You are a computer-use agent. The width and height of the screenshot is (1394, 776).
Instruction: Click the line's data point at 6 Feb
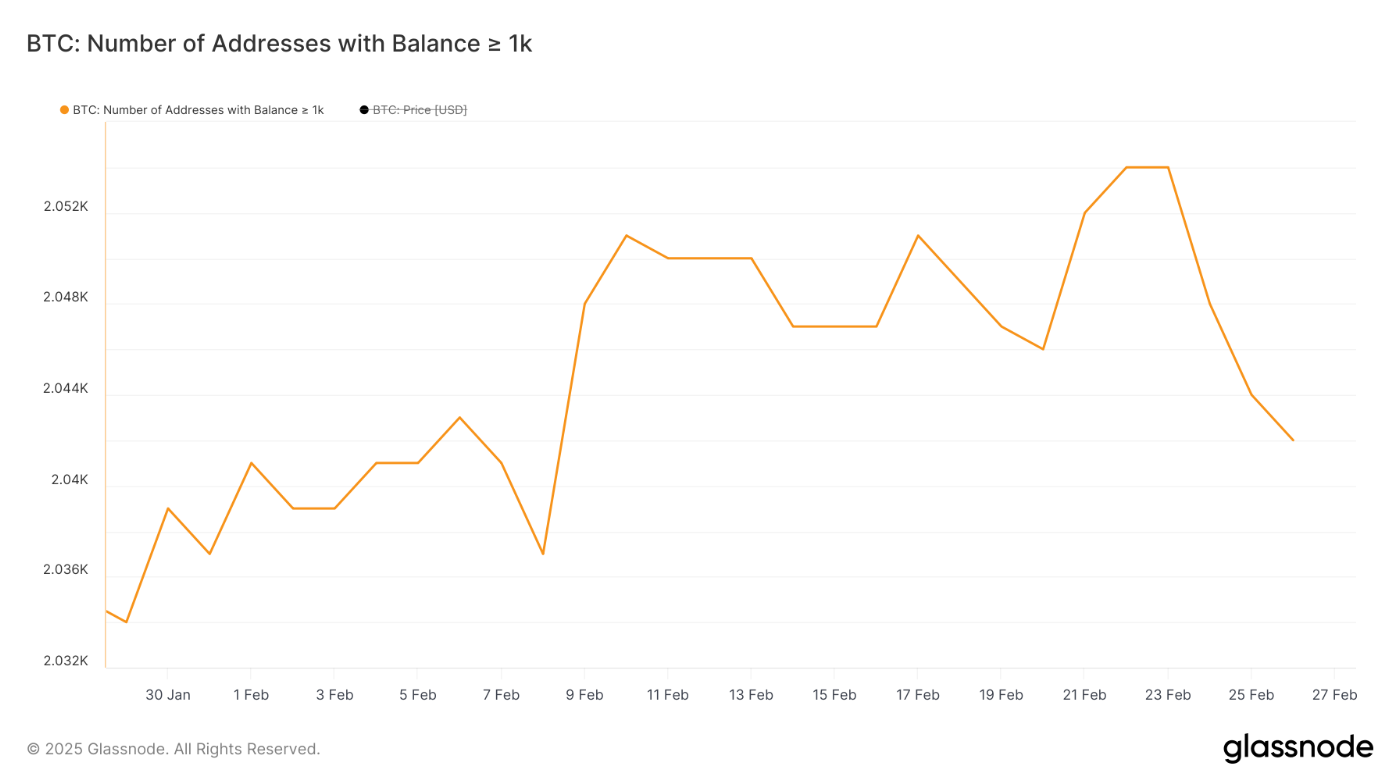459,417
